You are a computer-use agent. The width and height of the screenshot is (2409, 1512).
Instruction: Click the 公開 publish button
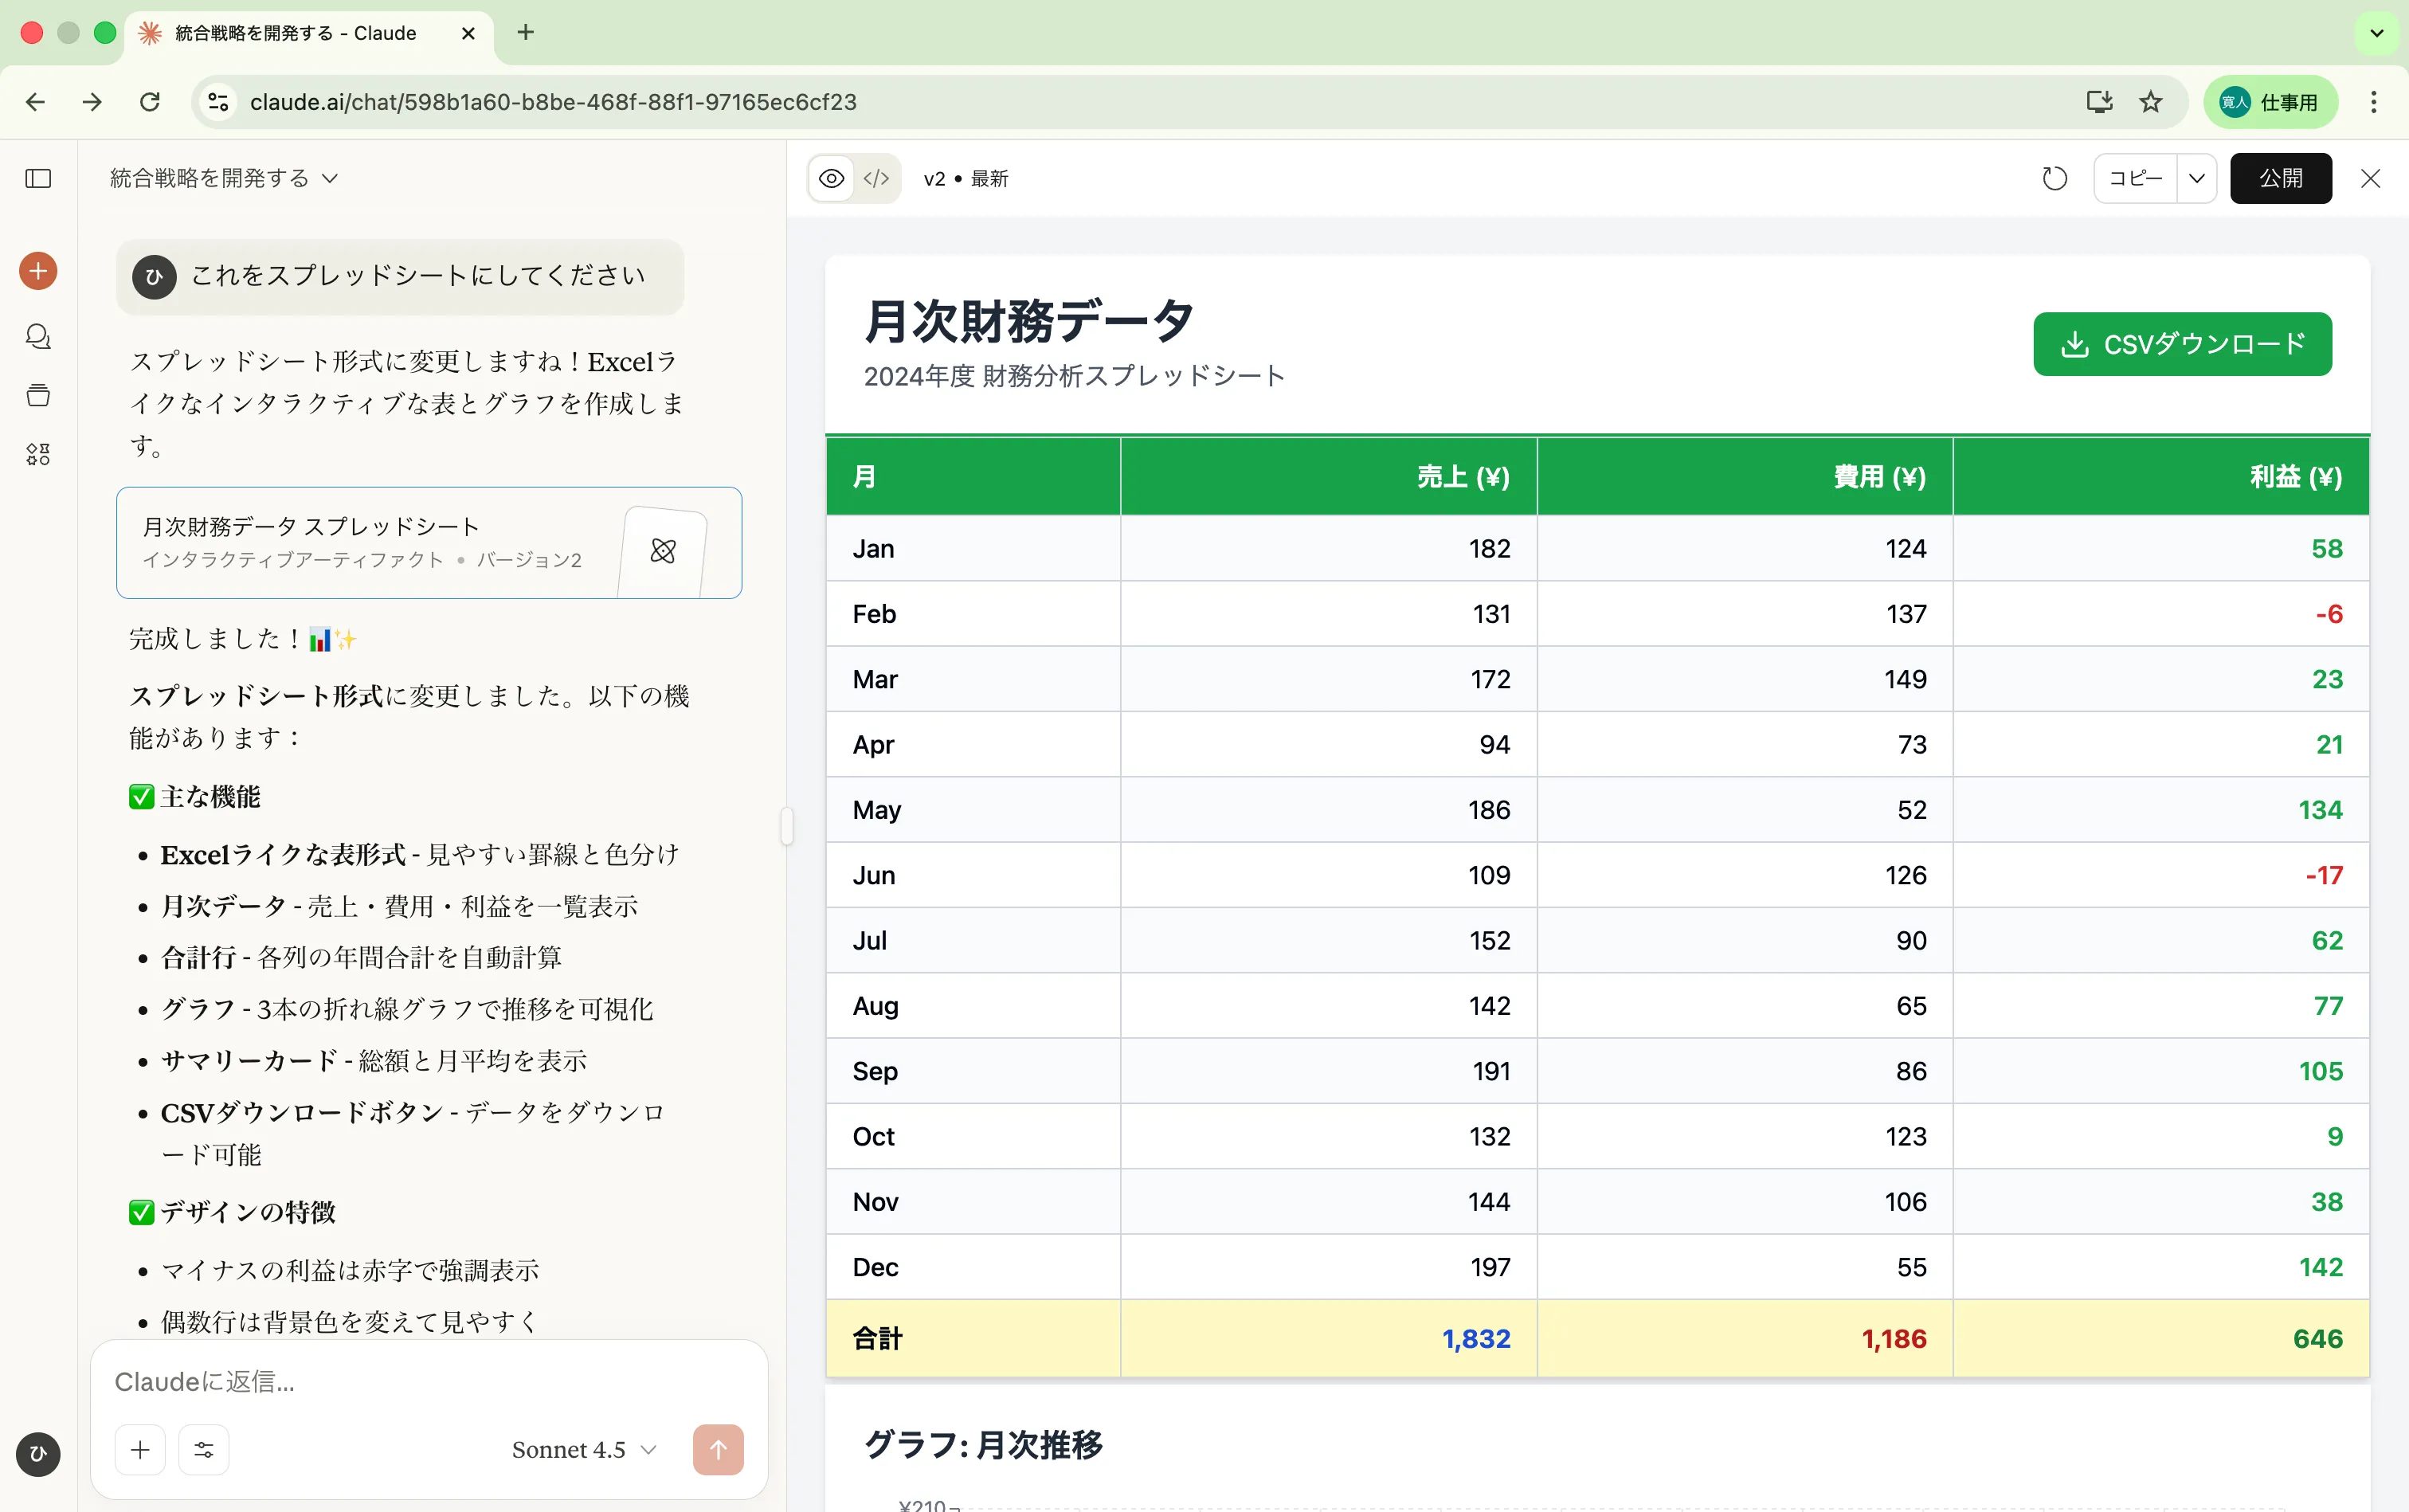point(2280,179)
